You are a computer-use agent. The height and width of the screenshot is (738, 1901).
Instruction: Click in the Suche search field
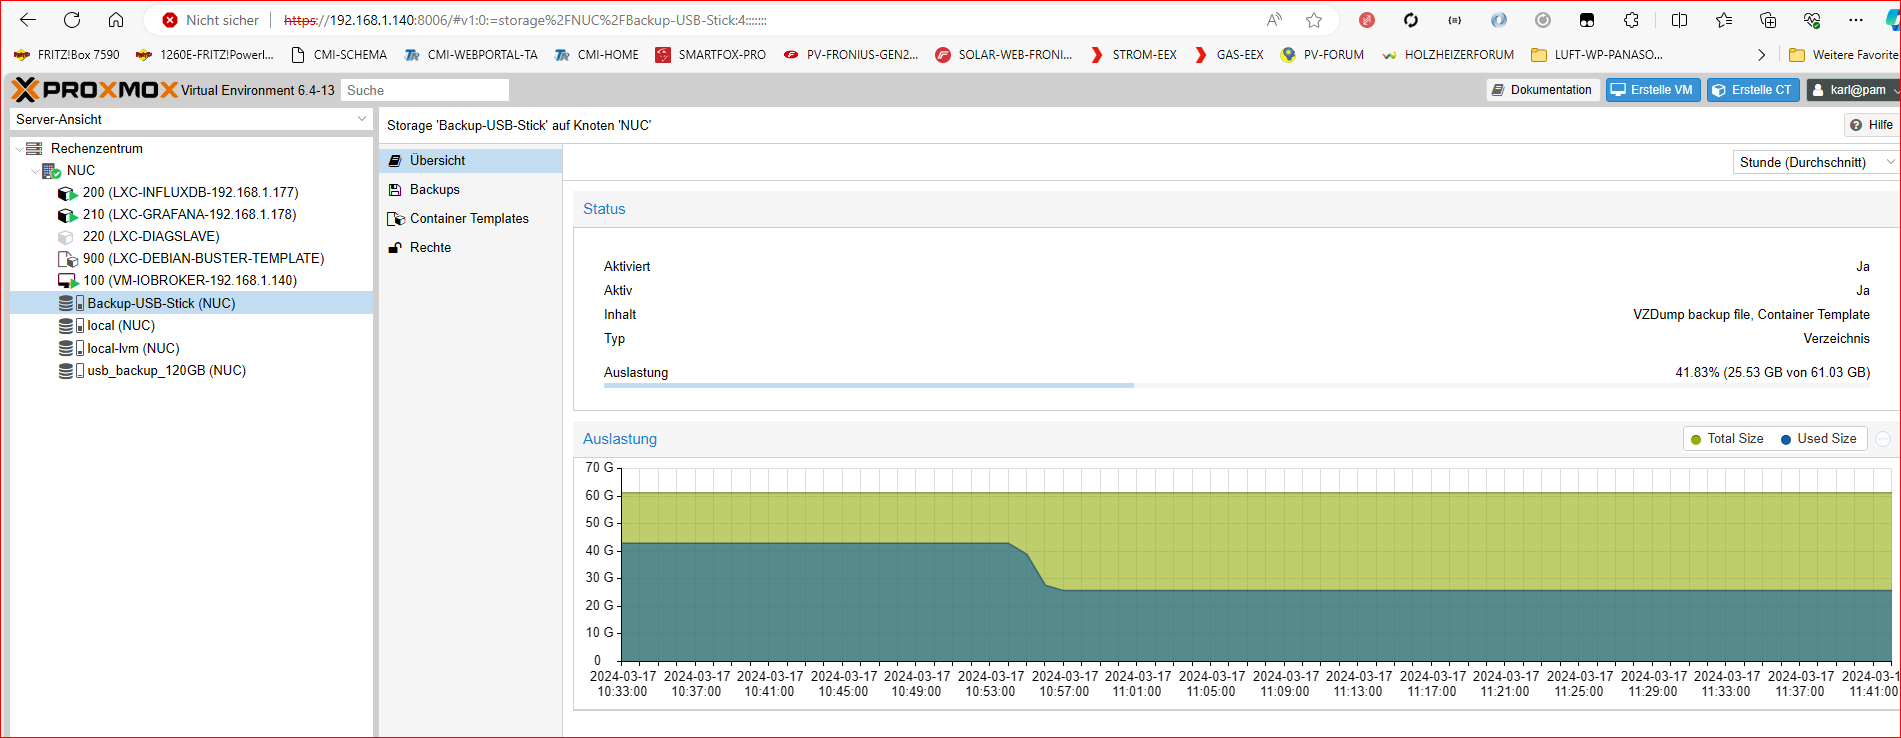425,90
